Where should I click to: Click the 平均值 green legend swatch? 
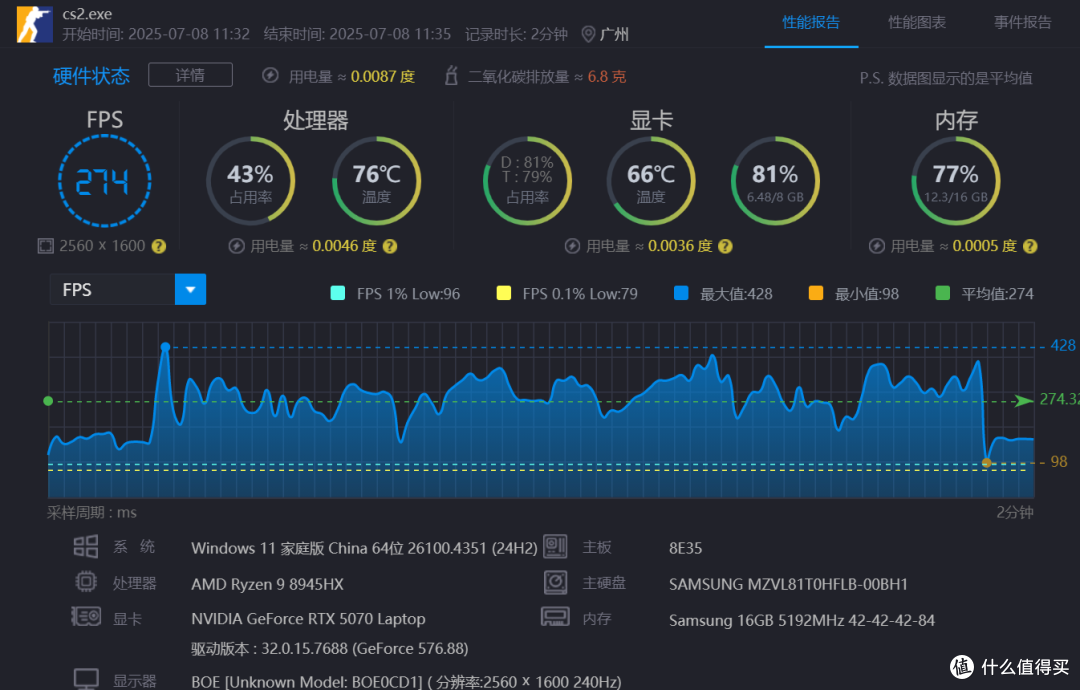click(x=942, y=293)
